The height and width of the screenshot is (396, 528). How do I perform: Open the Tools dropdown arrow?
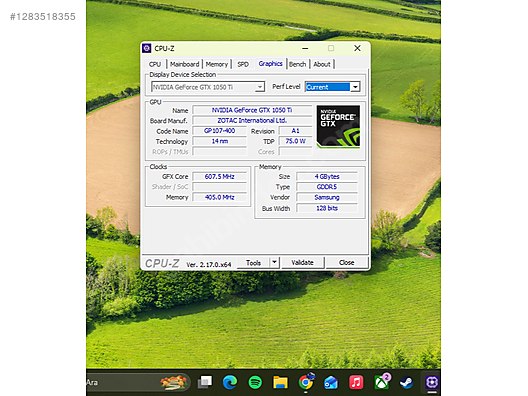click(x=274, y=262)
